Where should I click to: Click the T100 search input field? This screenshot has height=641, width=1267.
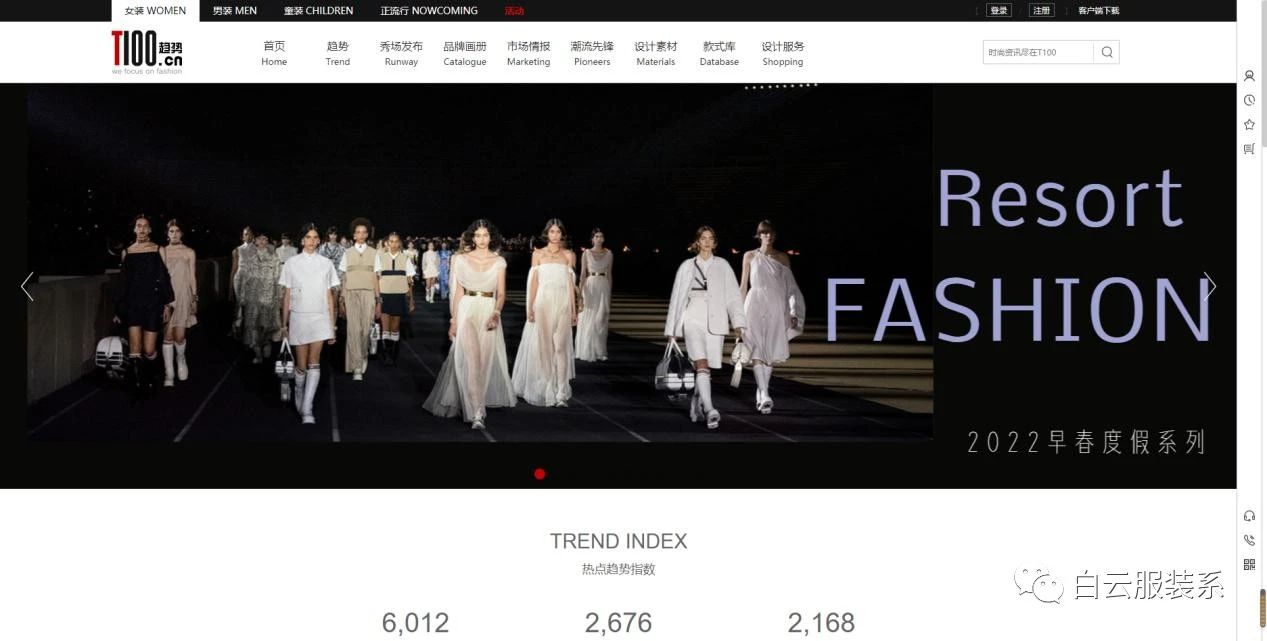click(1037, 52)
